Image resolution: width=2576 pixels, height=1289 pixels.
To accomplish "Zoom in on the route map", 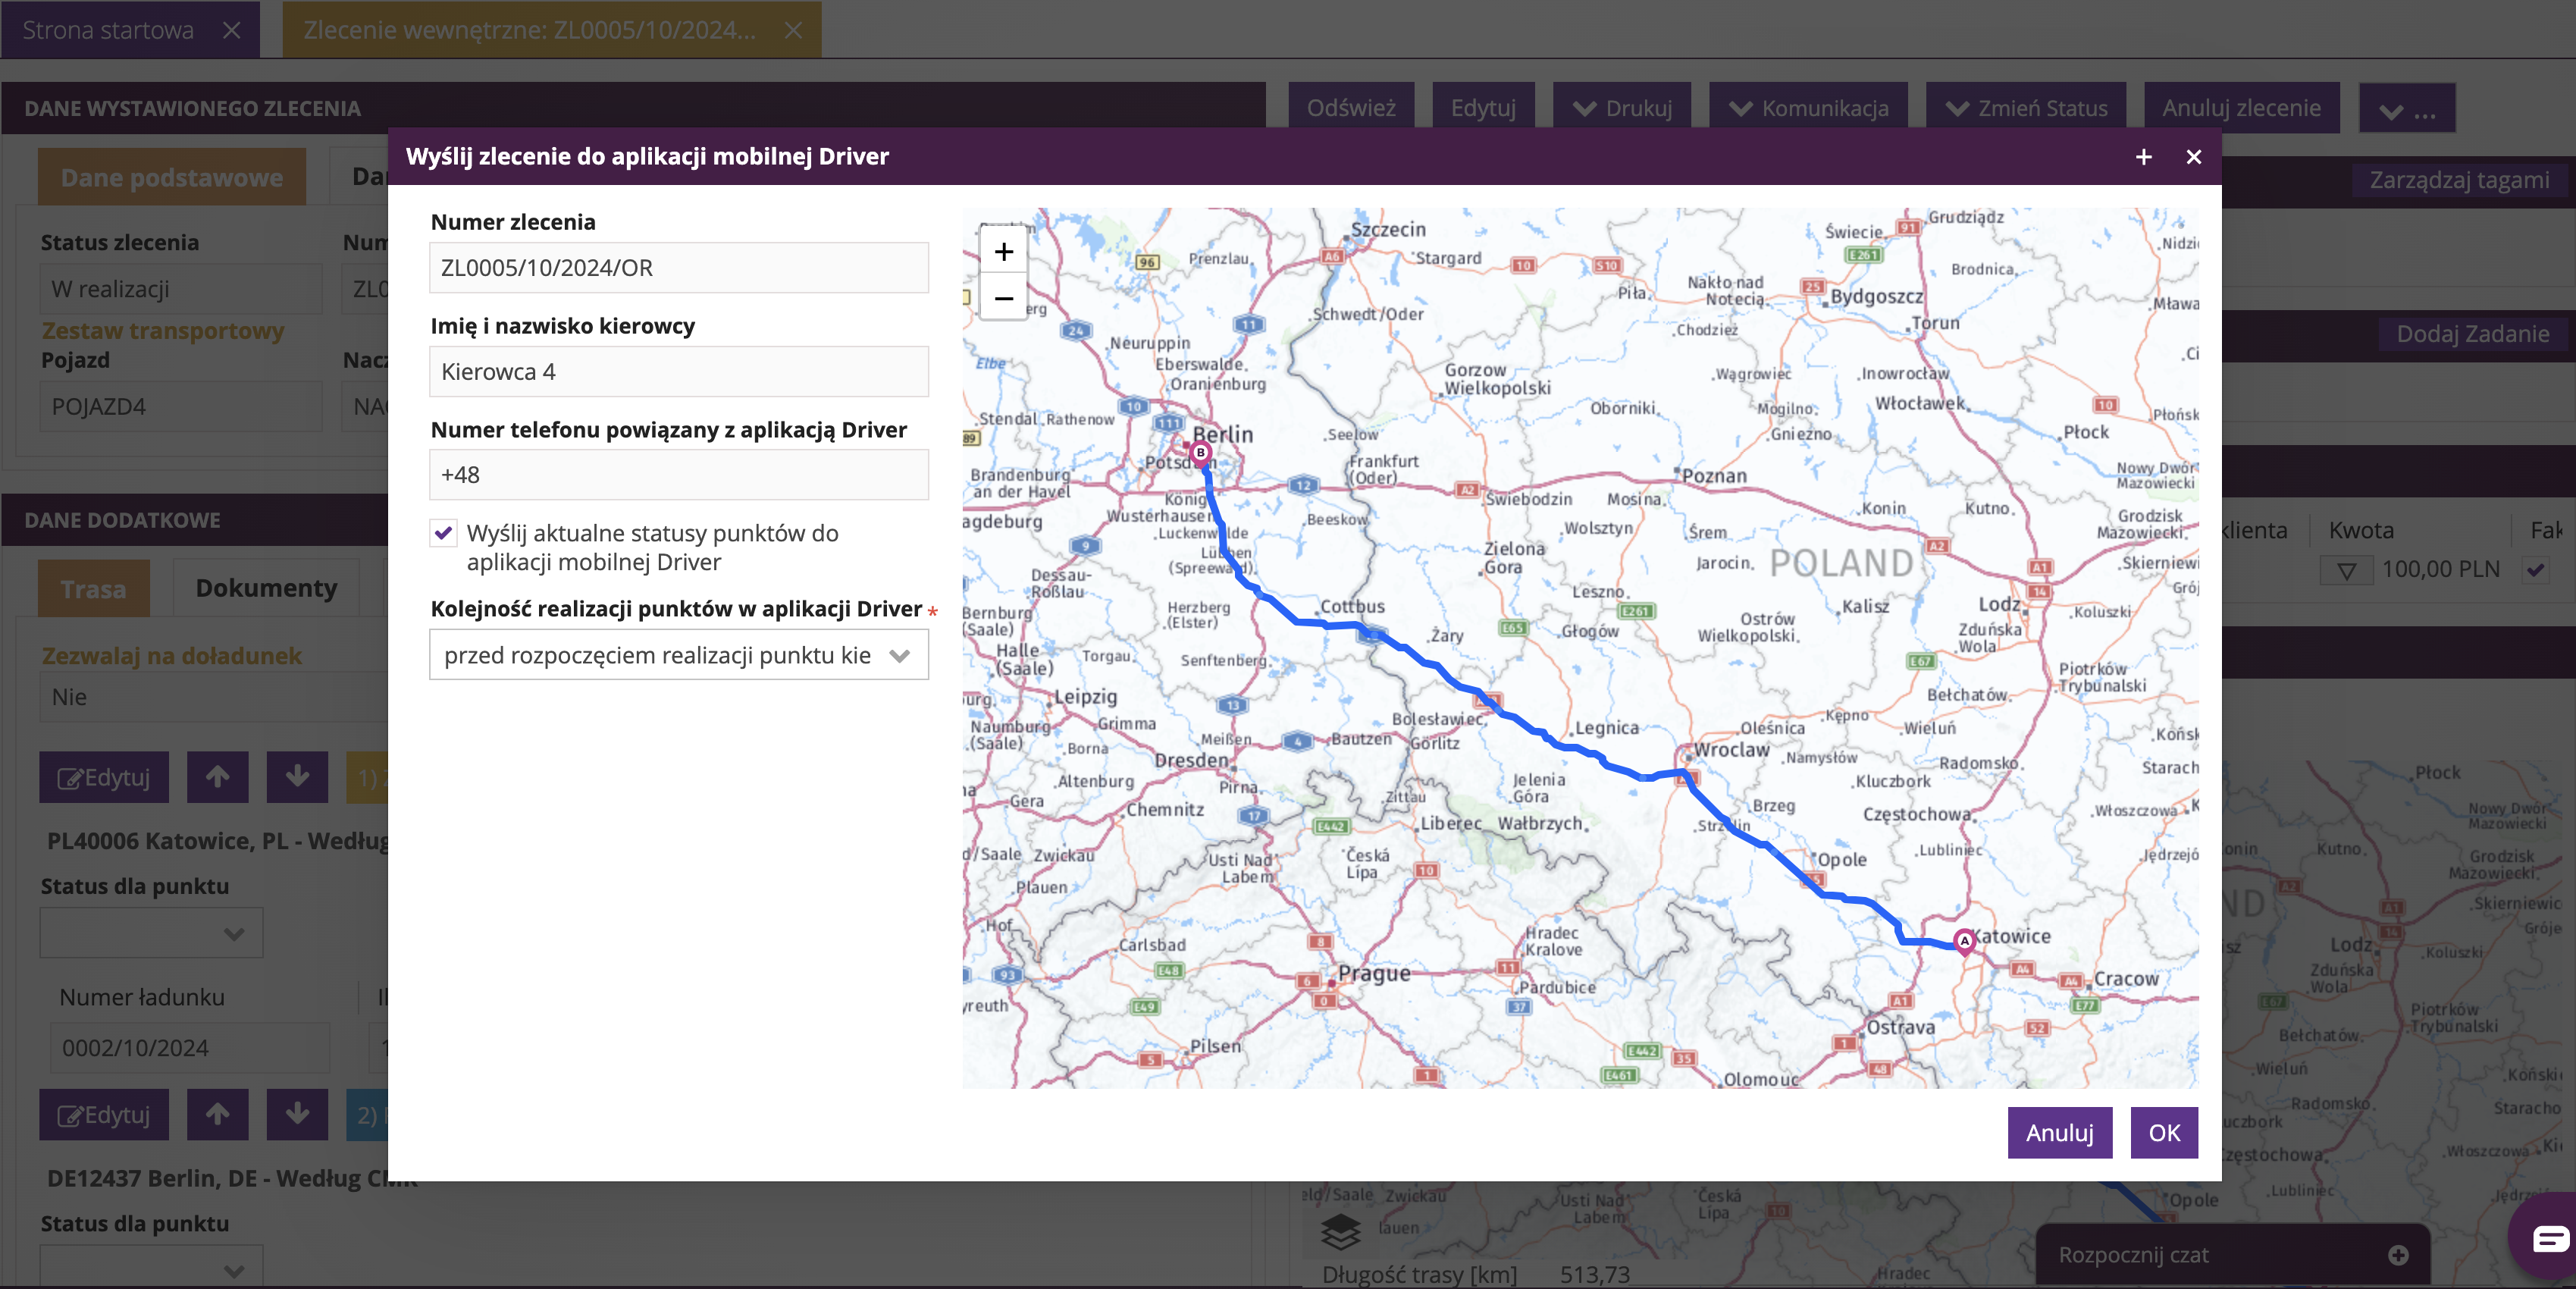I will (x=1003, y=252).
